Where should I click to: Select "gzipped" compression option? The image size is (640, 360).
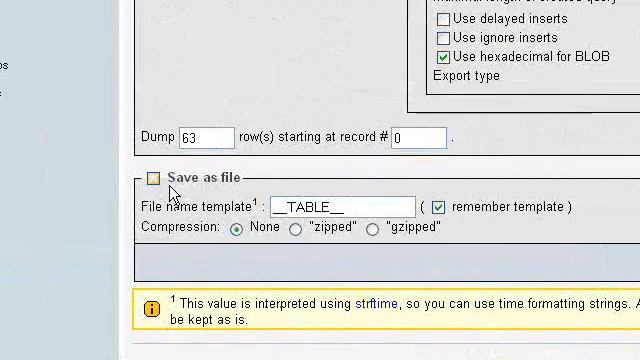(372, 229)
